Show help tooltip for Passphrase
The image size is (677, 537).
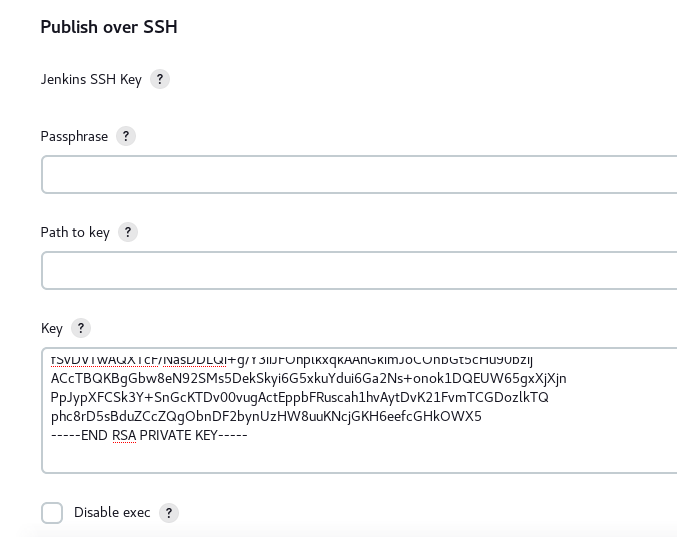click(x=126, y=136)
